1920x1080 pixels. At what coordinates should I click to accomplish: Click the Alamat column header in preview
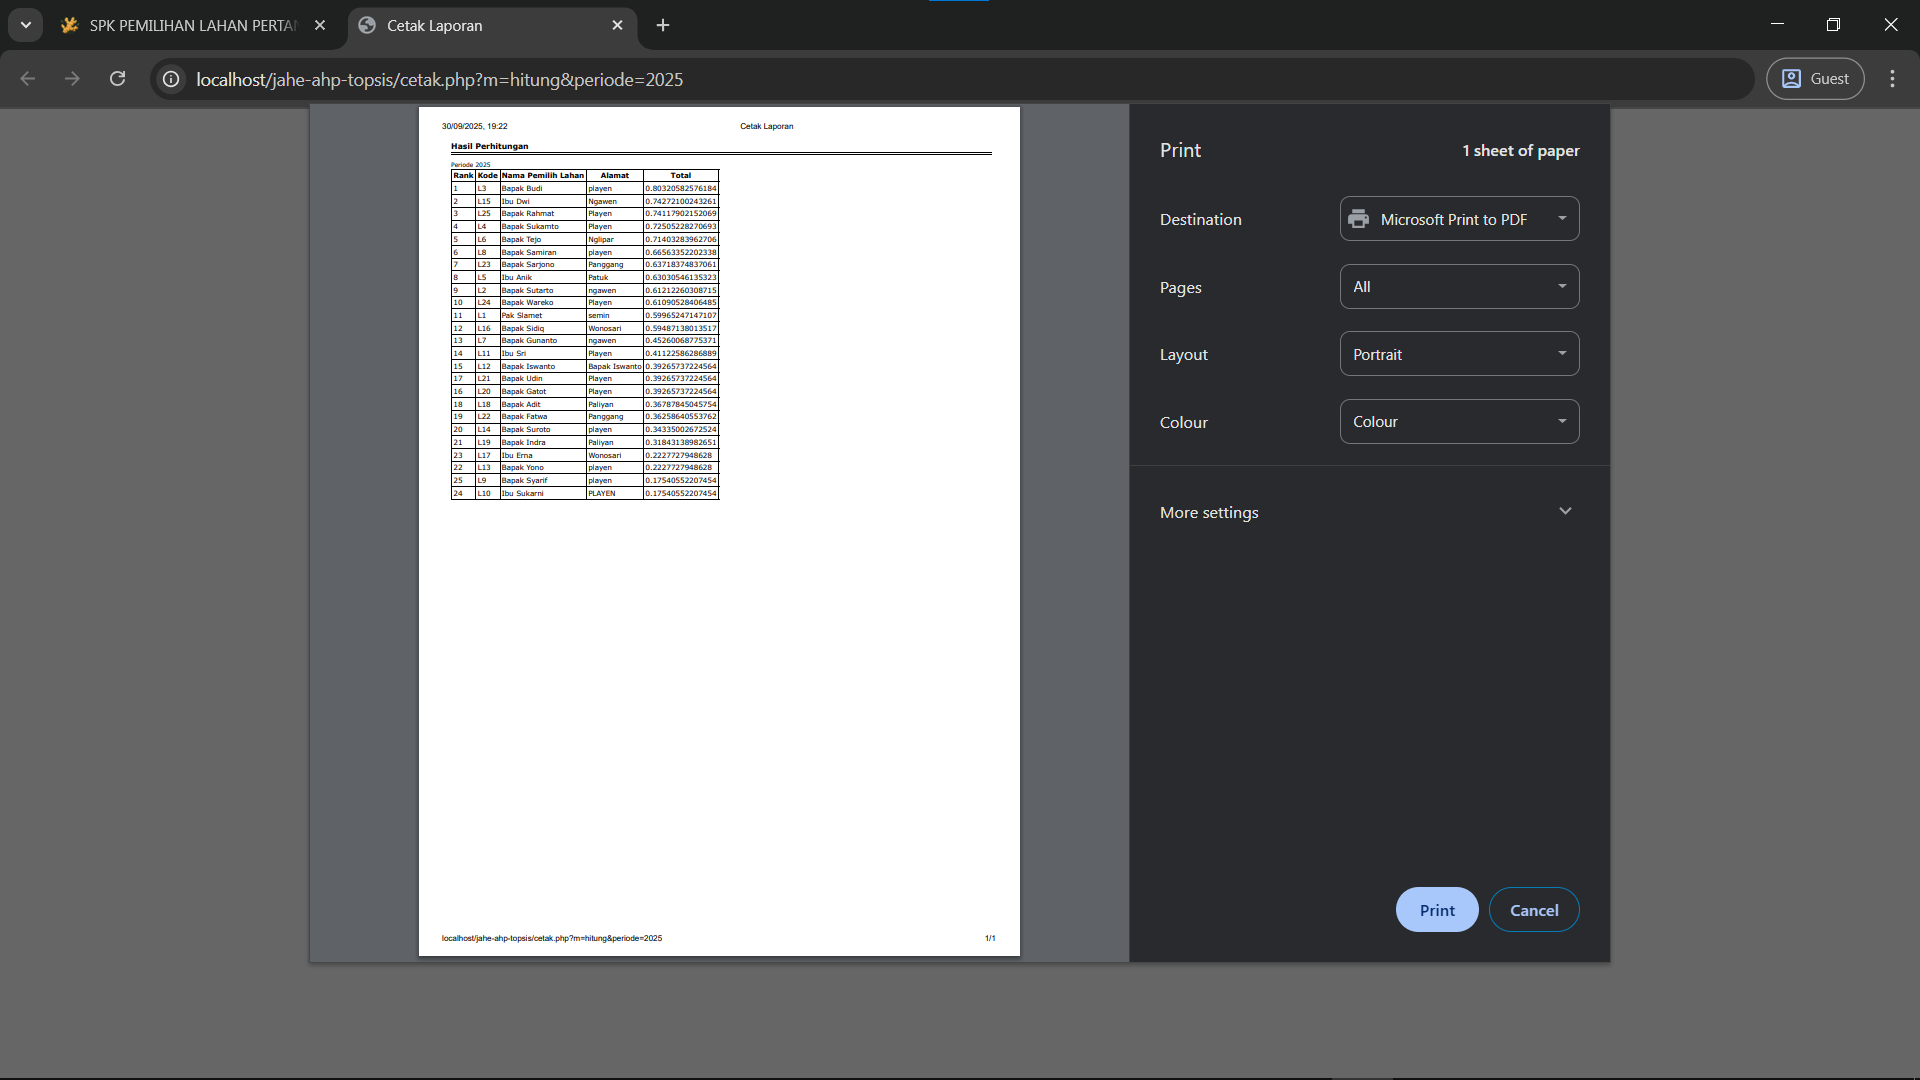[x=615, y=175]
